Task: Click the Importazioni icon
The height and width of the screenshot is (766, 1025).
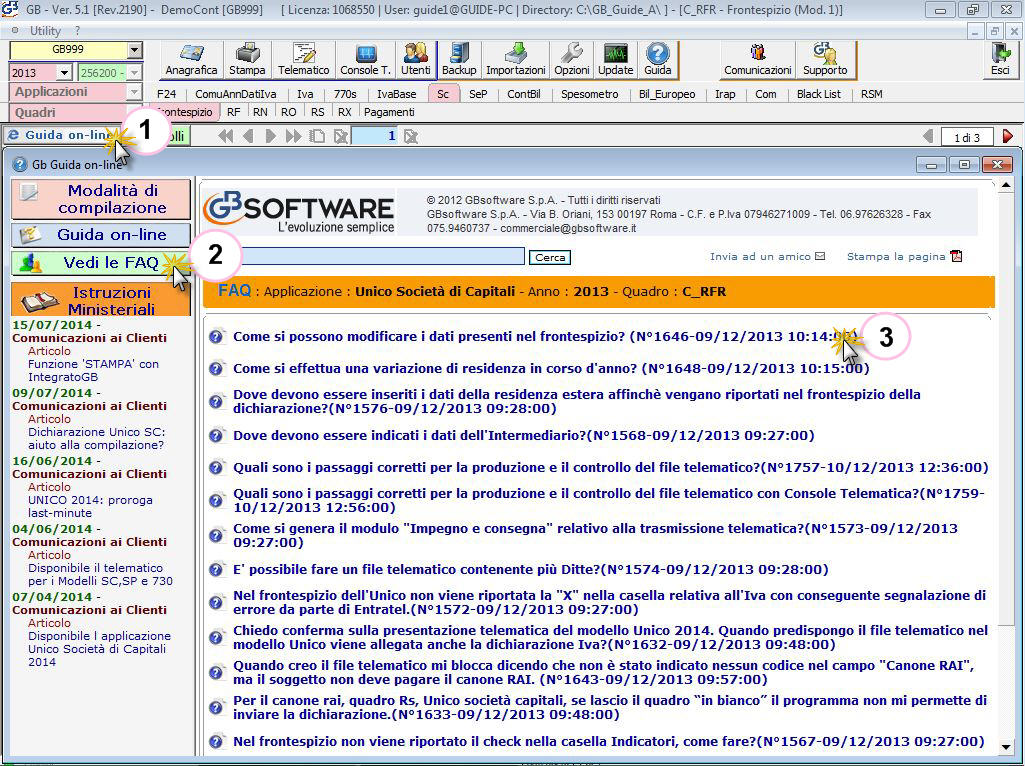Action: coord(515,60)
